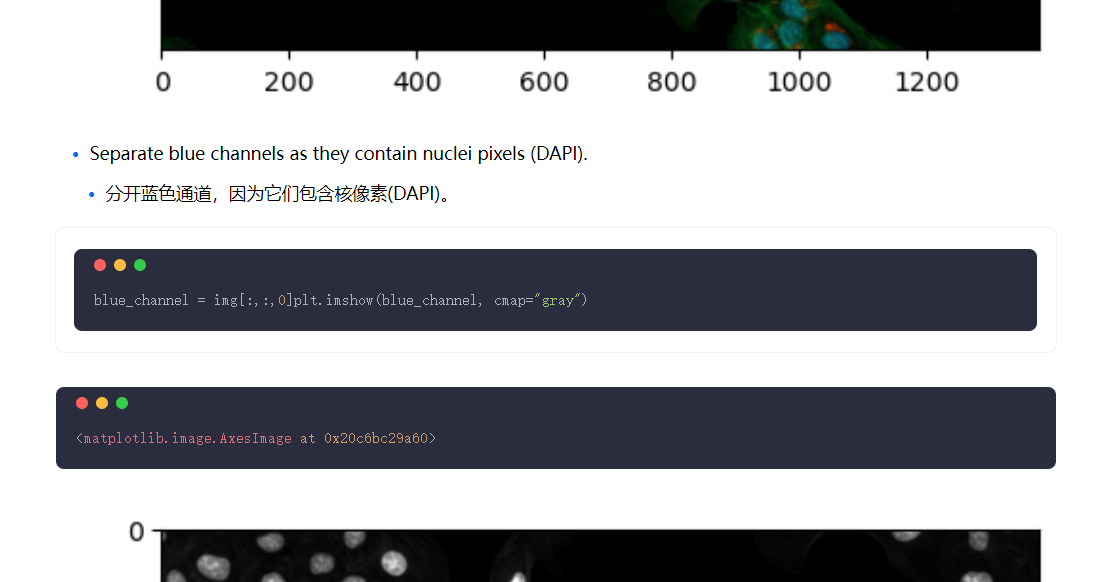Click the yellow dot in matplotlib output block

(102, 403)
